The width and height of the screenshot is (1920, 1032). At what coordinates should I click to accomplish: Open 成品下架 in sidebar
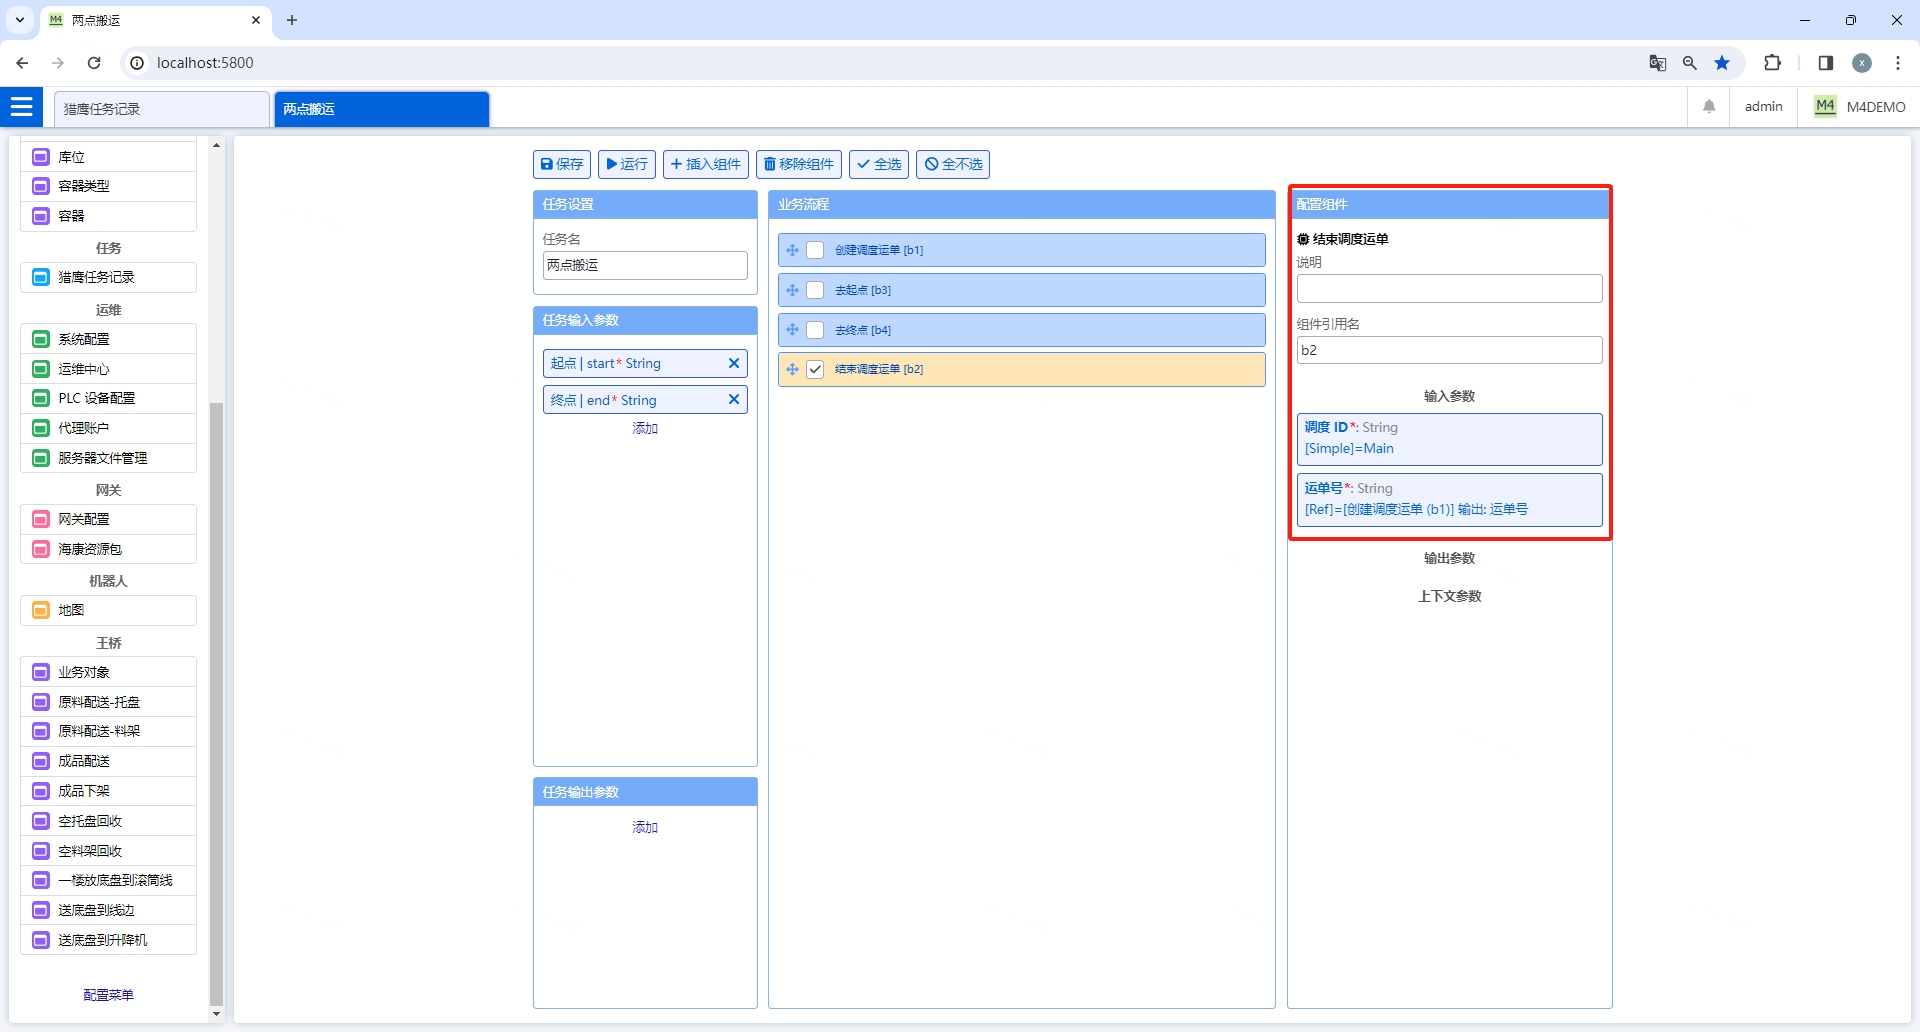[x=108, y=791]
